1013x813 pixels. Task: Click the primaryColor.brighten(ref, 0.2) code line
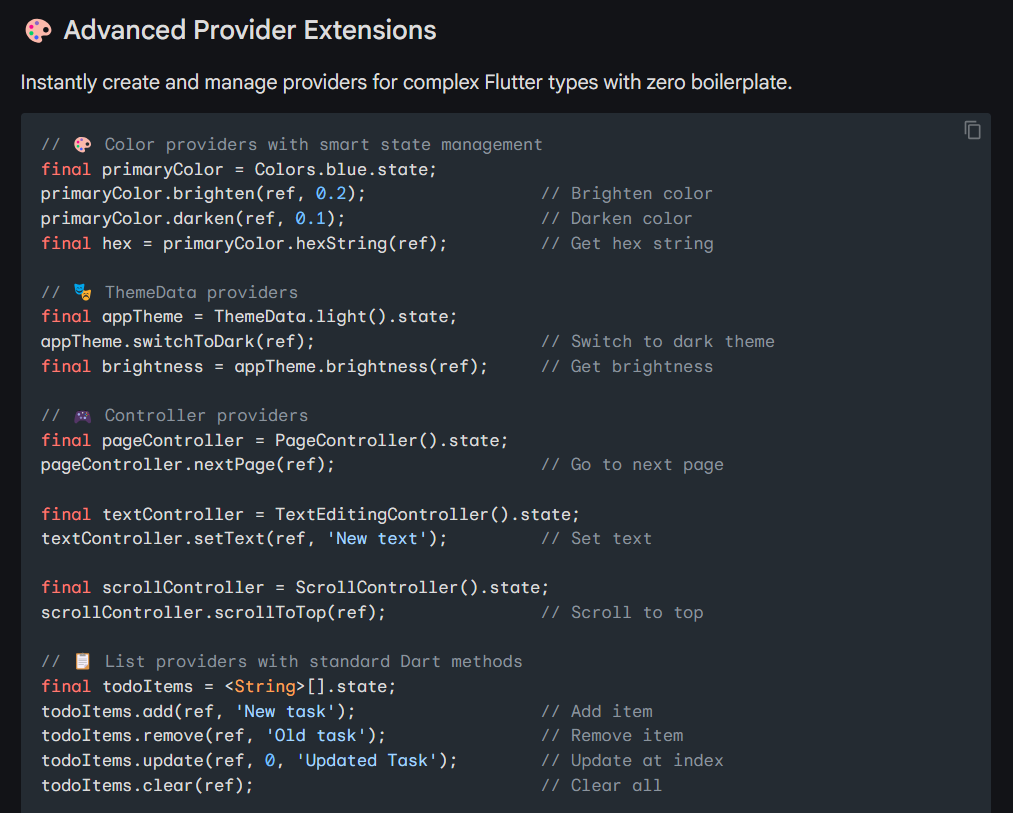203,194
